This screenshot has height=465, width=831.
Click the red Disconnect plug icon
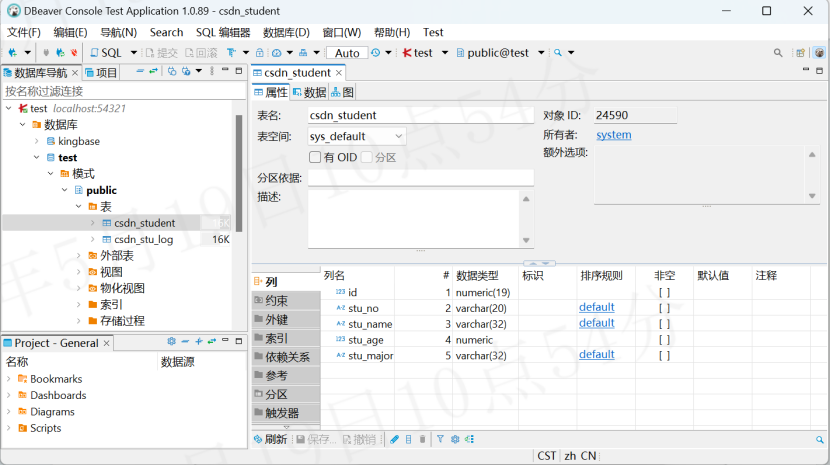(x=74, y=52)
